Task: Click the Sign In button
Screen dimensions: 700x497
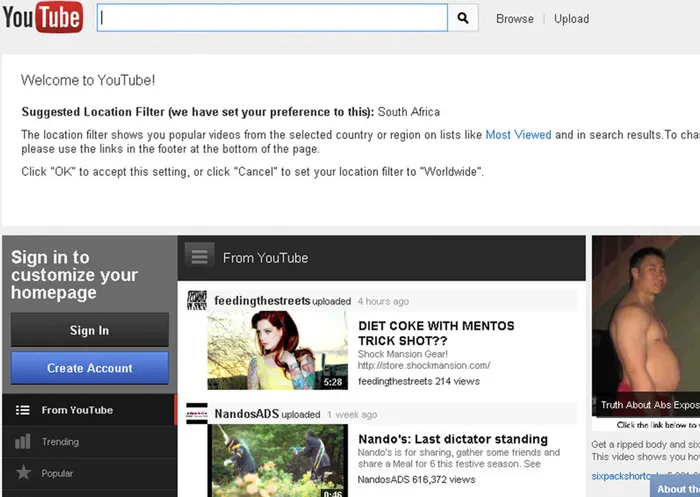Action: [x=90, y=330]
